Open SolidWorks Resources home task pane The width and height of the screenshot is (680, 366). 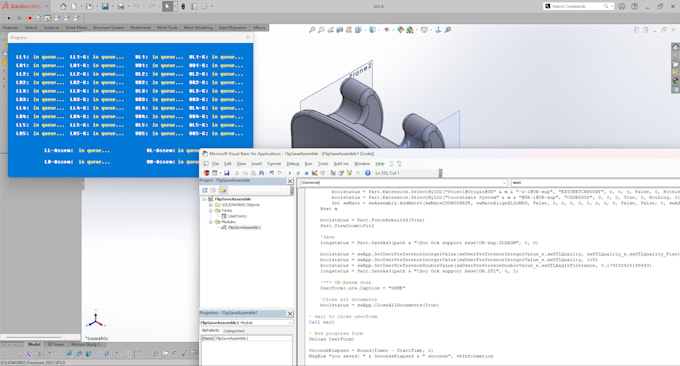pos(676,47)
